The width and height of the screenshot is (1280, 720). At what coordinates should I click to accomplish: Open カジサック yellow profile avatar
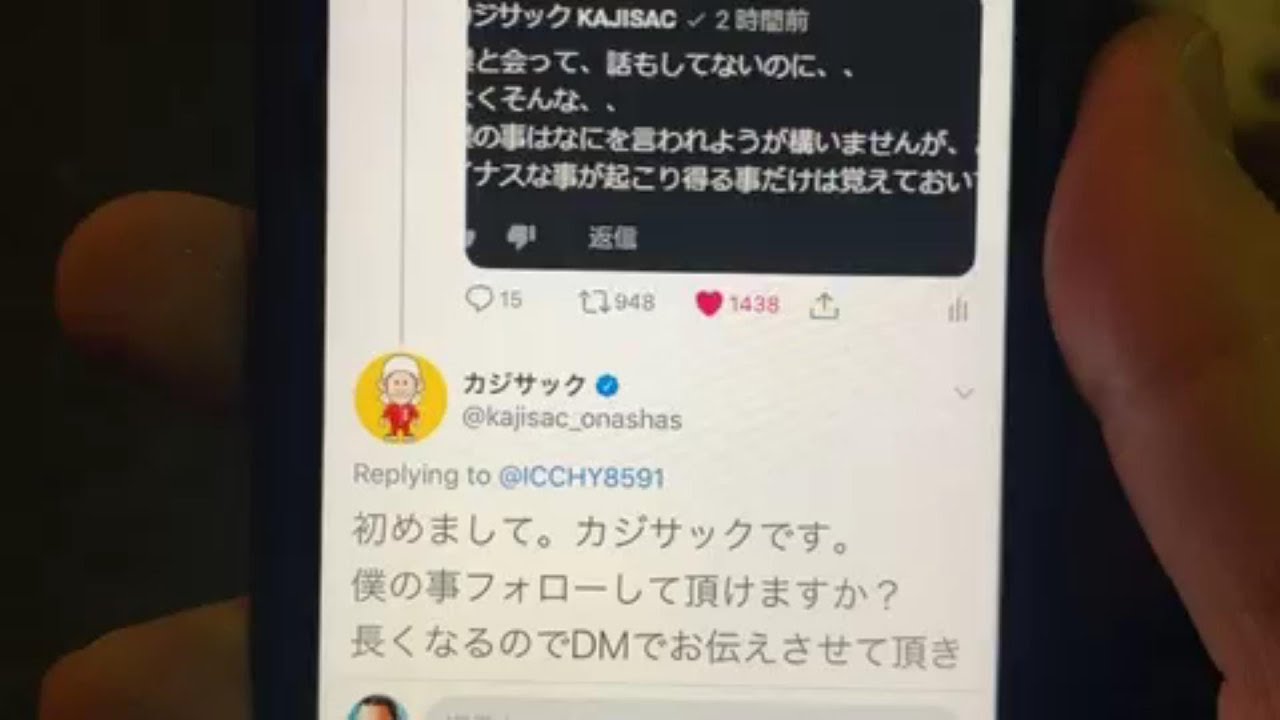400,397
